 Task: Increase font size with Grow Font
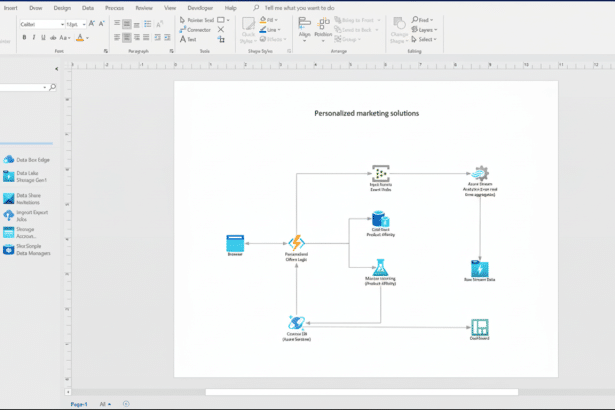(x=92, y=24)
